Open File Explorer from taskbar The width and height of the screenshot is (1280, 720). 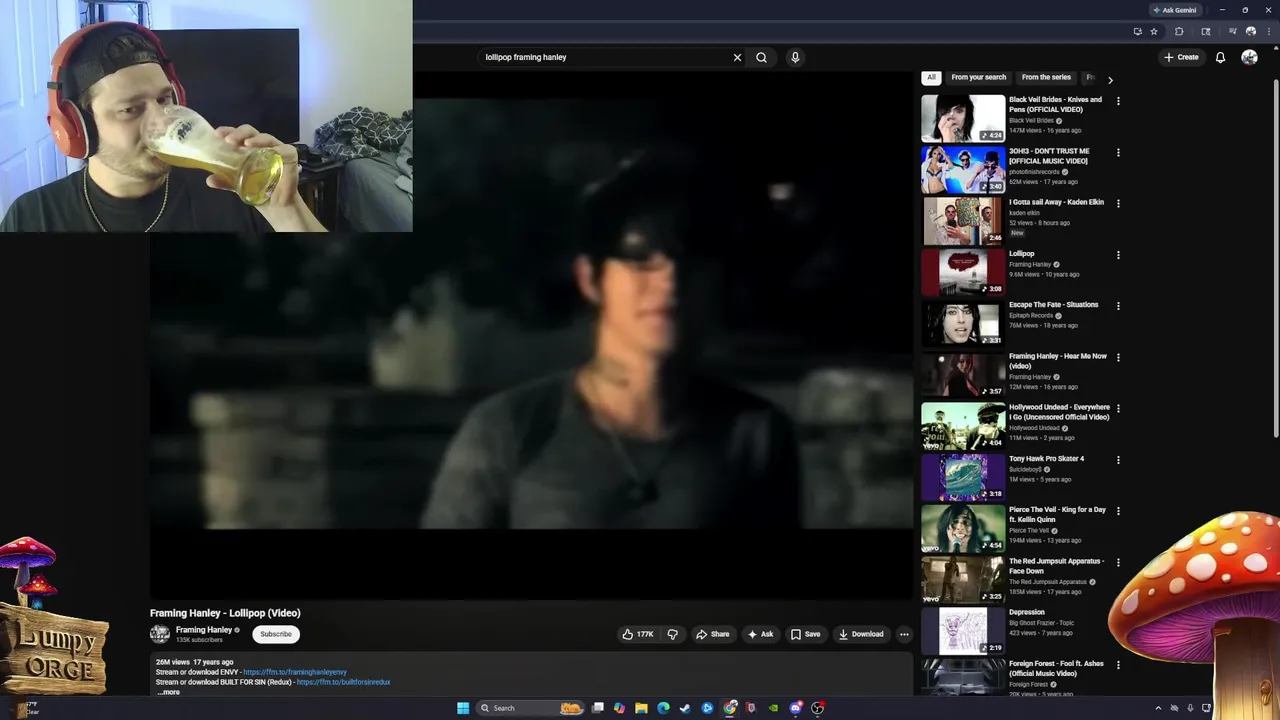[641, 708]
